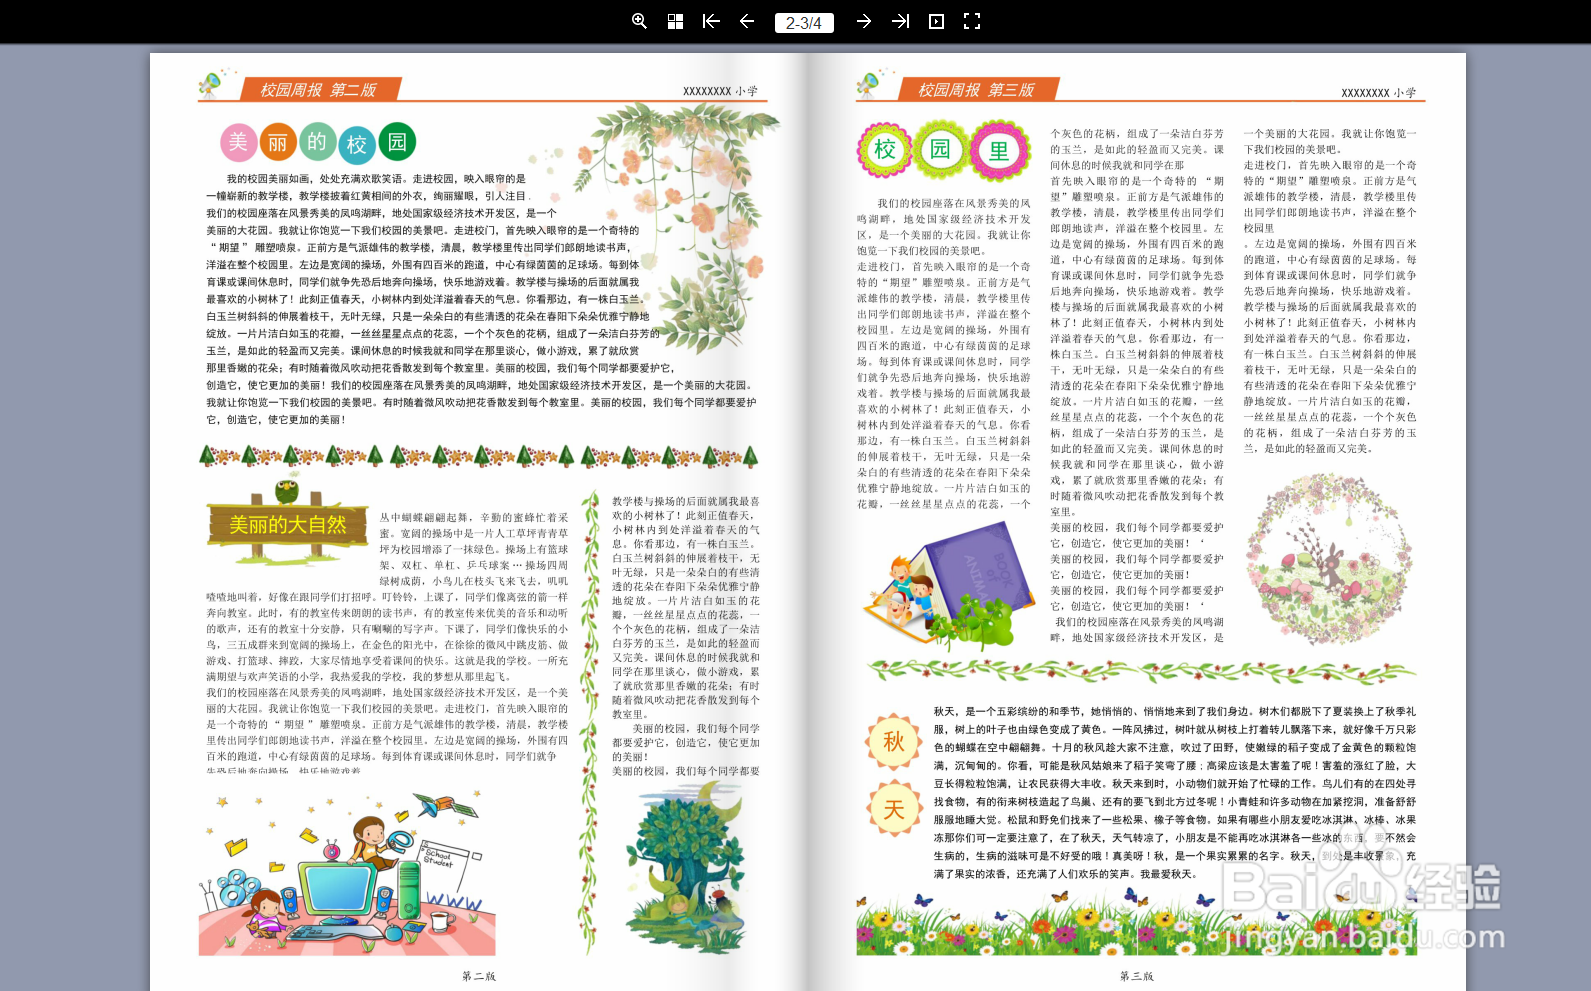This screenshot has height=991, width=1591.
Task: Click the 校 flower badge on the right page
Action: (x=885, y=150)
